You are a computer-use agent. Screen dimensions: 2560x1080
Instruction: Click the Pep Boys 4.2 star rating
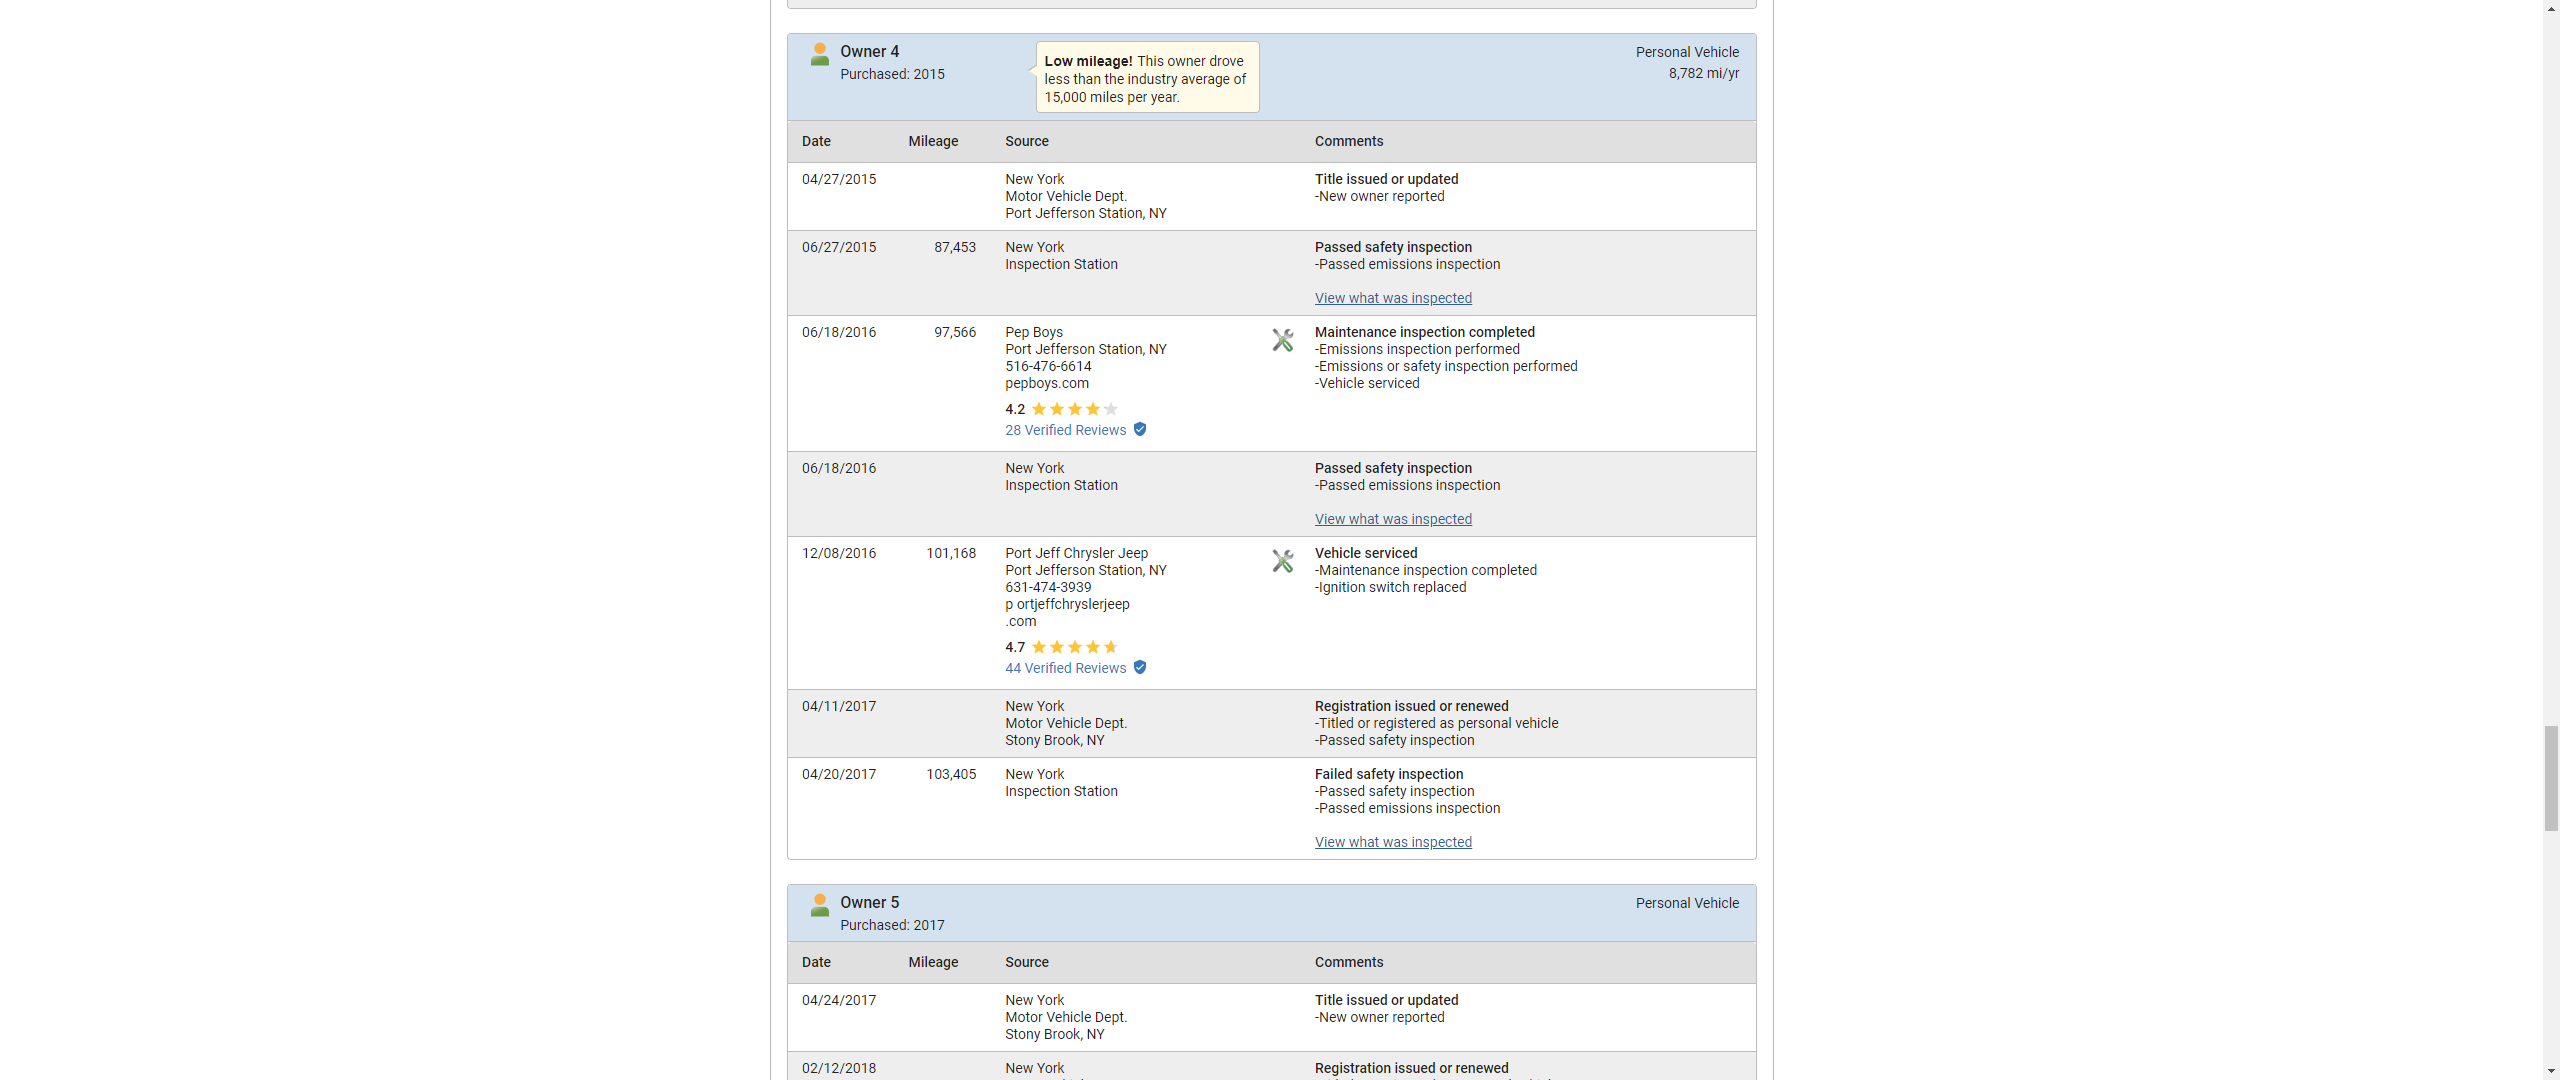point(1074,409)
